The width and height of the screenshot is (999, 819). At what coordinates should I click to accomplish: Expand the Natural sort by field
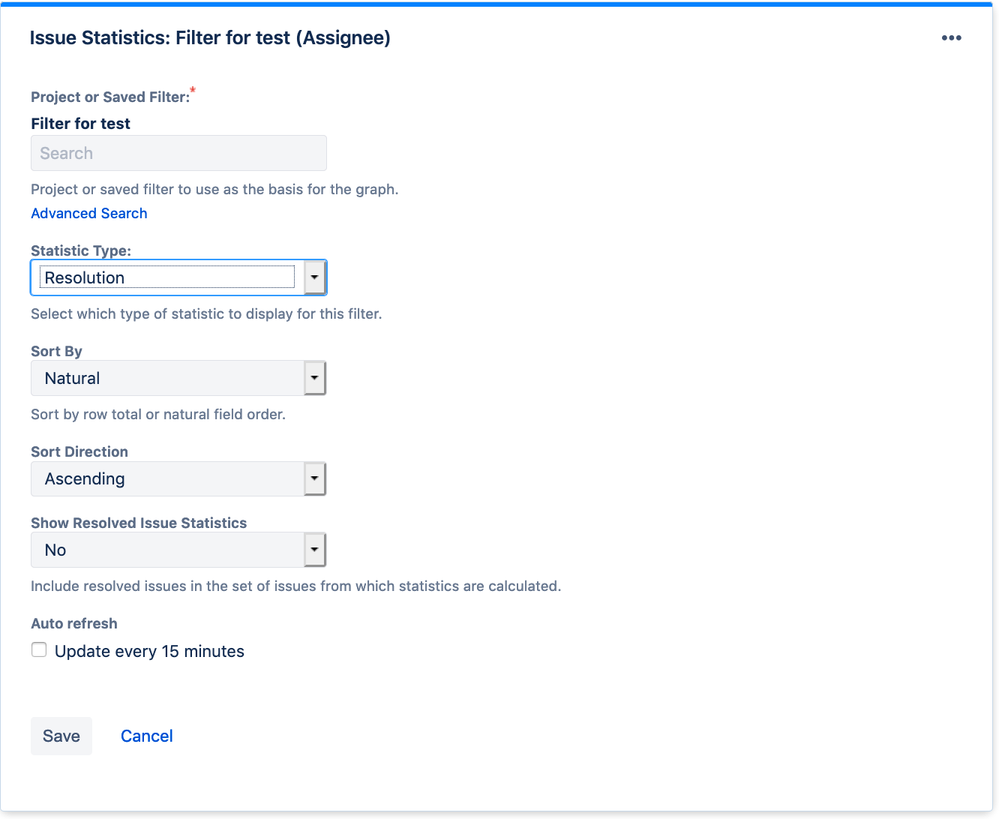coord(167,378)
